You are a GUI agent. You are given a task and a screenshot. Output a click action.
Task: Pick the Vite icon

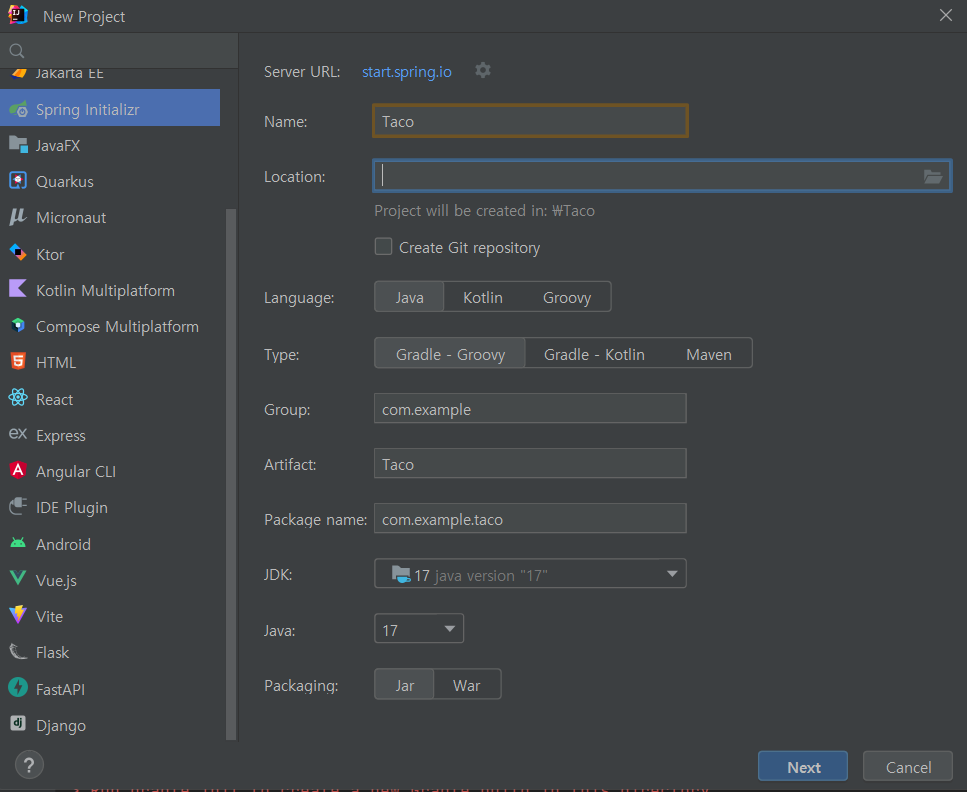tap(19, 616)
